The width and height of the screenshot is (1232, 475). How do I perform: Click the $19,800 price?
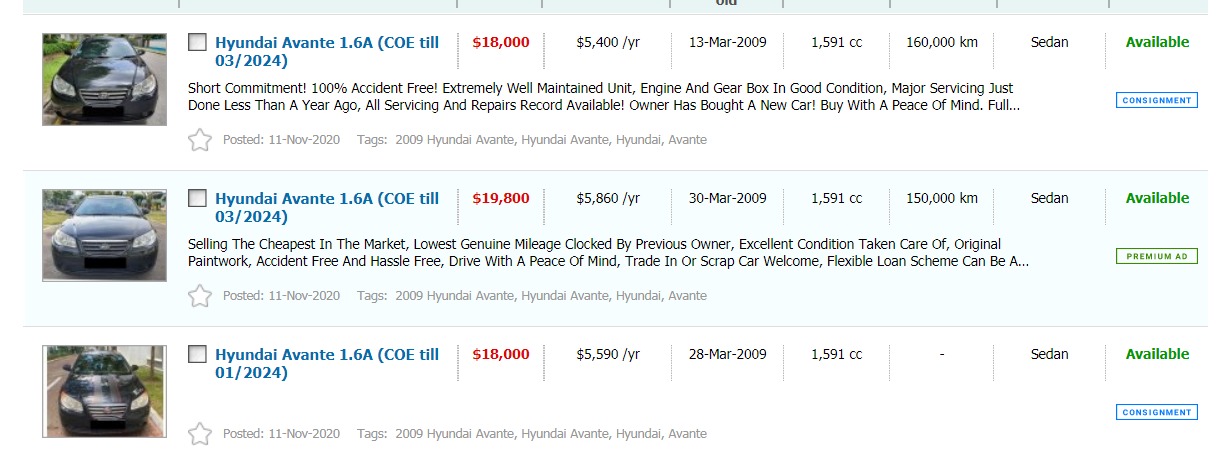[x=500, y=199]
